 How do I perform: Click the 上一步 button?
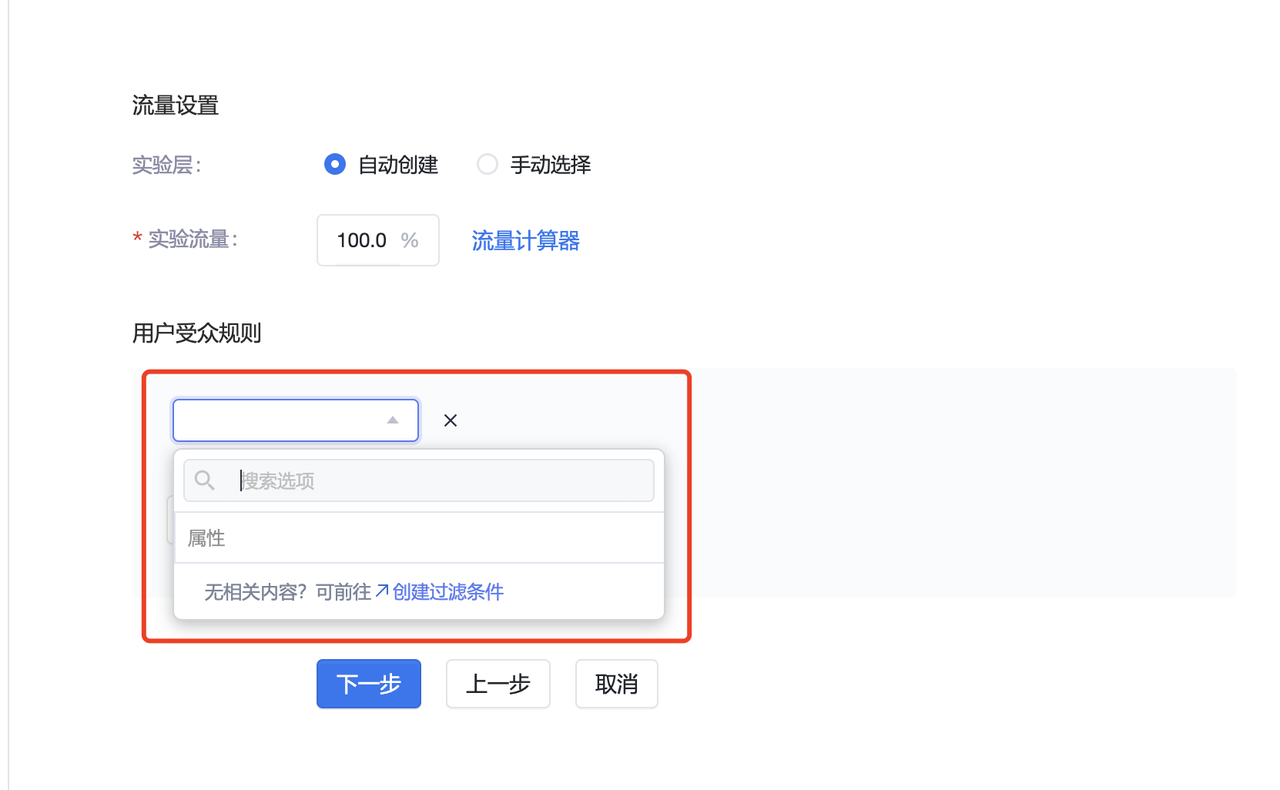point(498,684)
